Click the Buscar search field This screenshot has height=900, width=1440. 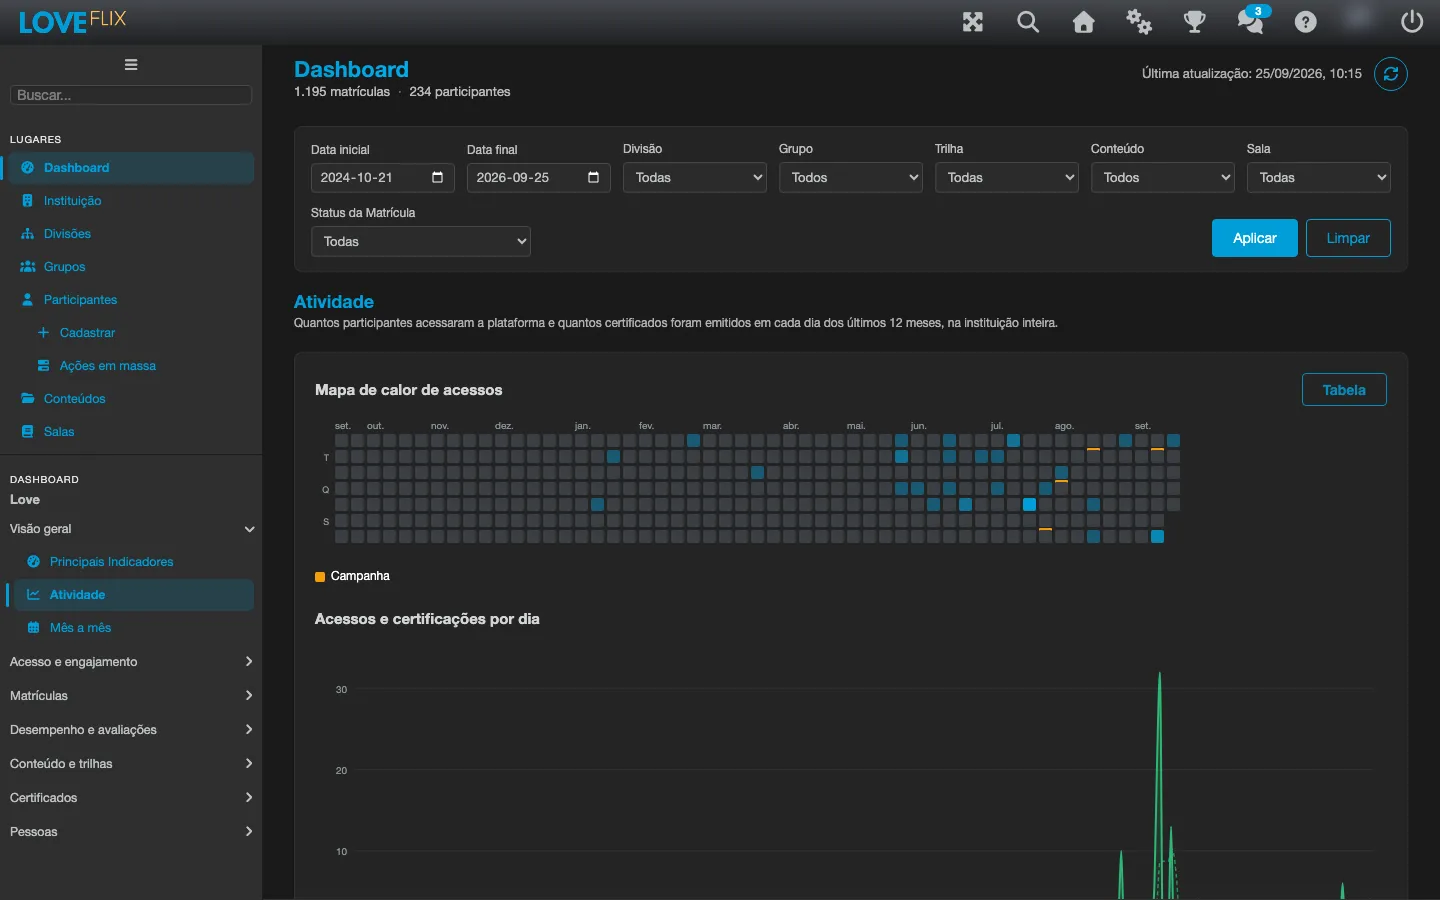coord(131,95)
